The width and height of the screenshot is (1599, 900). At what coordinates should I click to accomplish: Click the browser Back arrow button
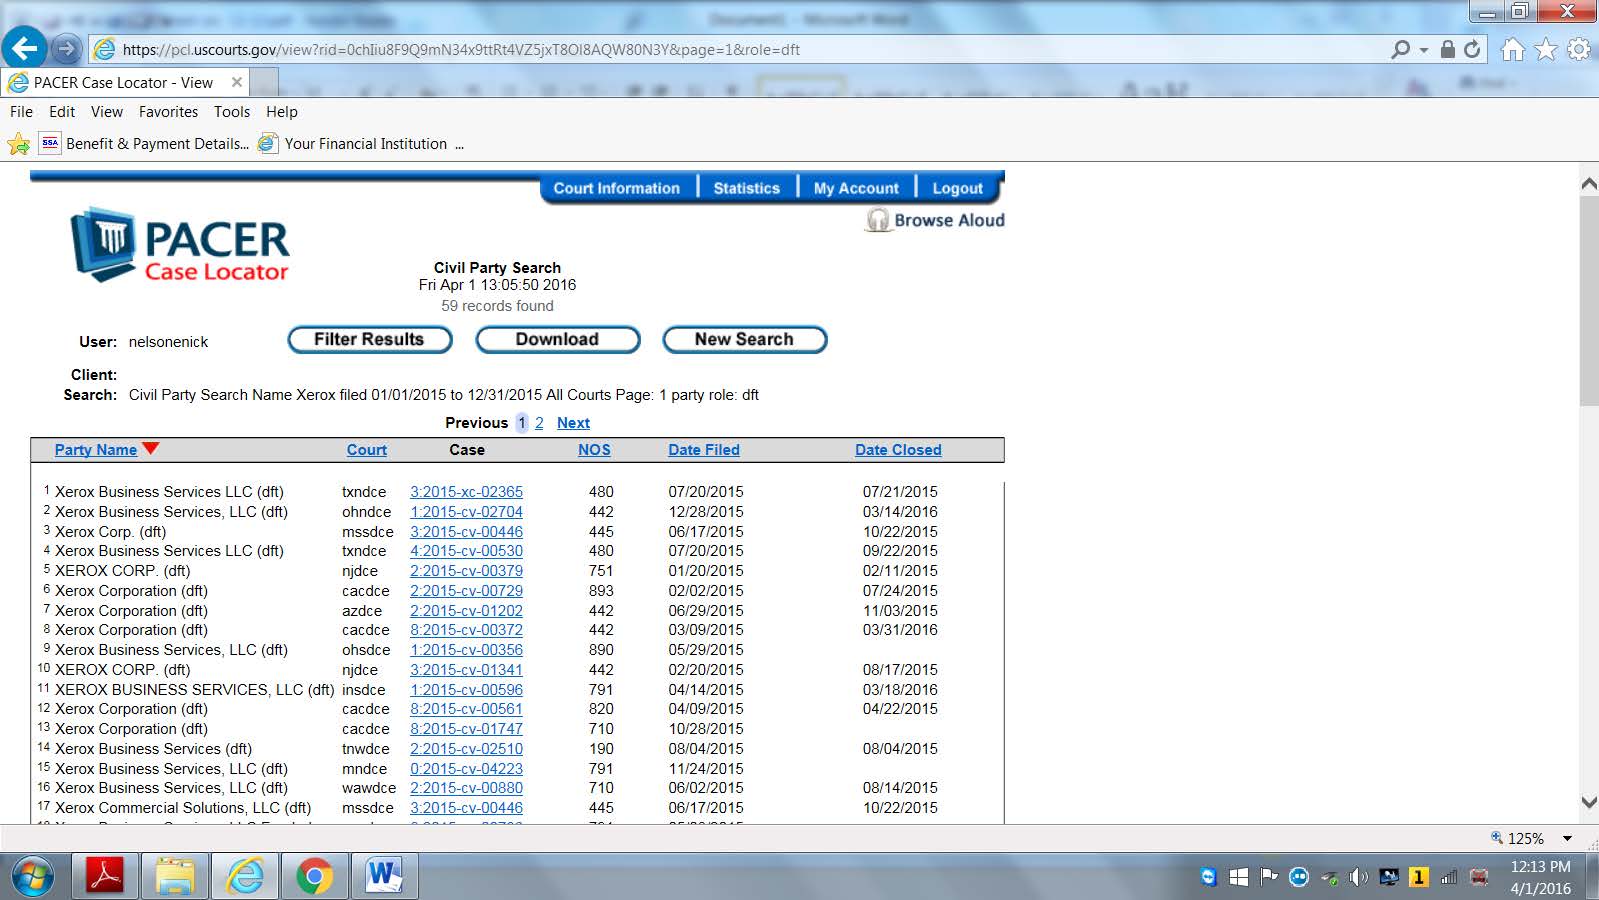(x=25, y=47)
